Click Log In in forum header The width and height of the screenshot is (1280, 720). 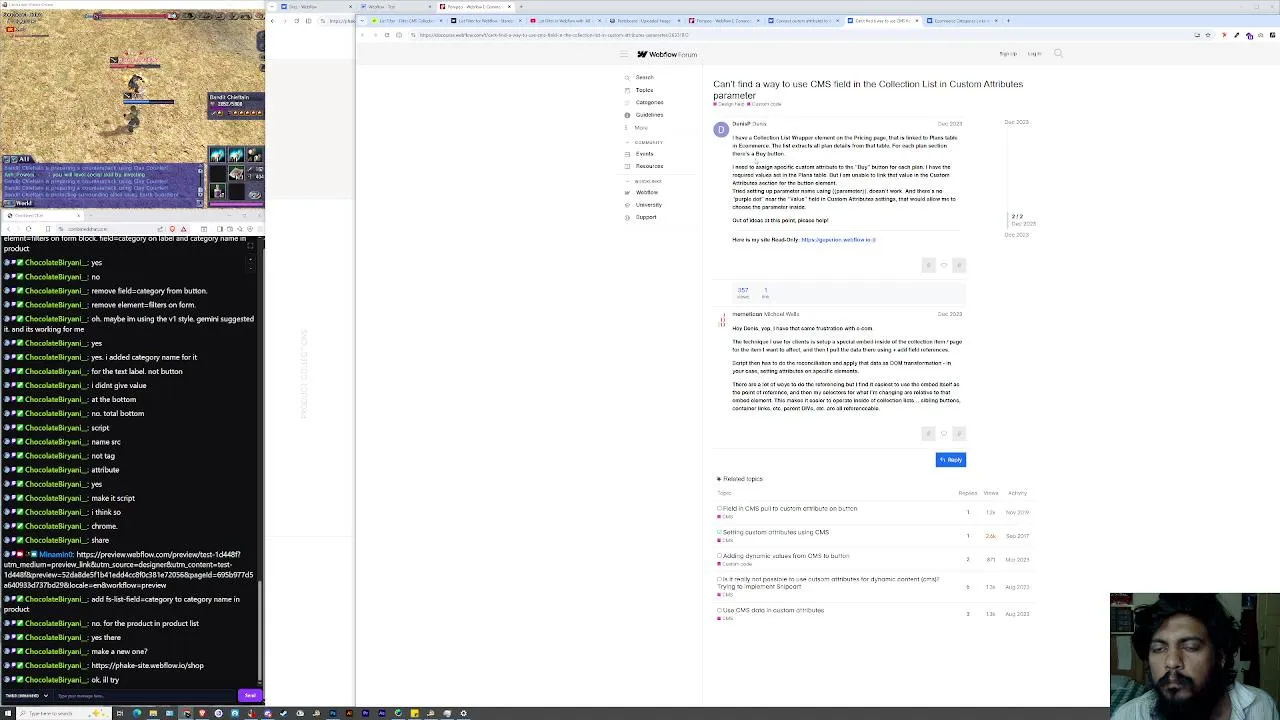pos(1034,54)
